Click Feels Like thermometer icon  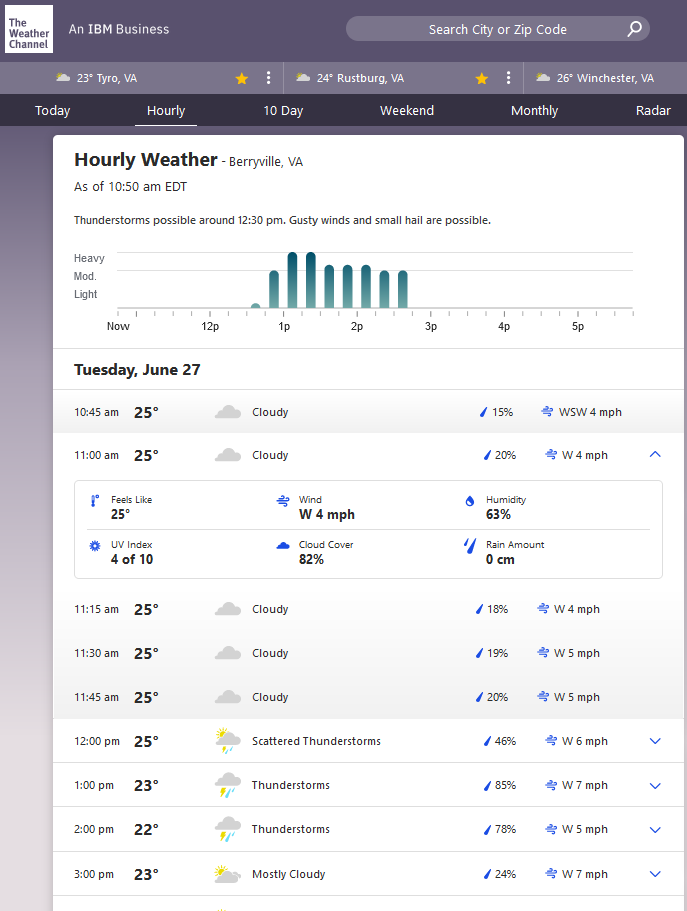click(94, 501)
